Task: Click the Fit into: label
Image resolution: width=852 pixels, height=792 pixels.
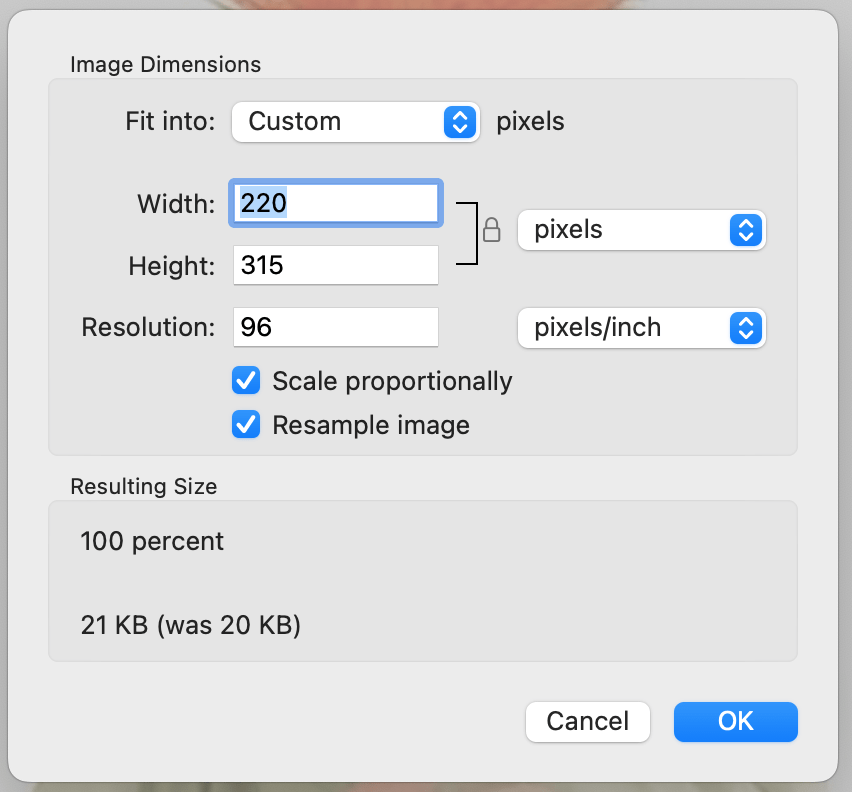Action: [x=170, y=122]
